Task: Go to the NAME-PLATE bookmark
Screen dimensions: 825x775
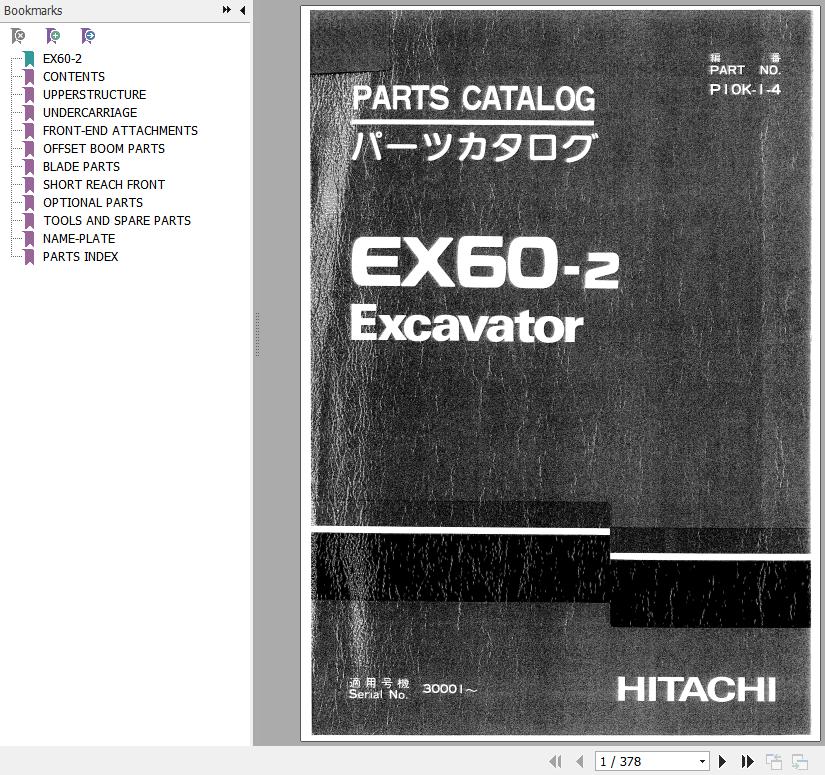Action: (79, 238)
